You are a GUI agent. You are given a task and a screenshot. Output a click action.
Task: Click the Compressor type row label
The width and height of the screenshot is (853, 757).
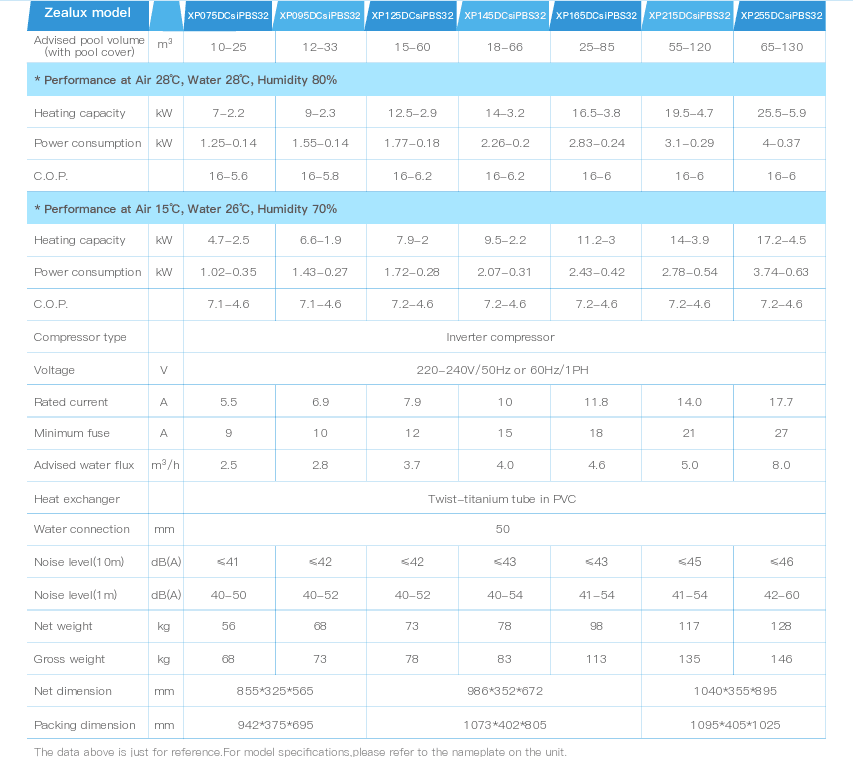point(81,337)
